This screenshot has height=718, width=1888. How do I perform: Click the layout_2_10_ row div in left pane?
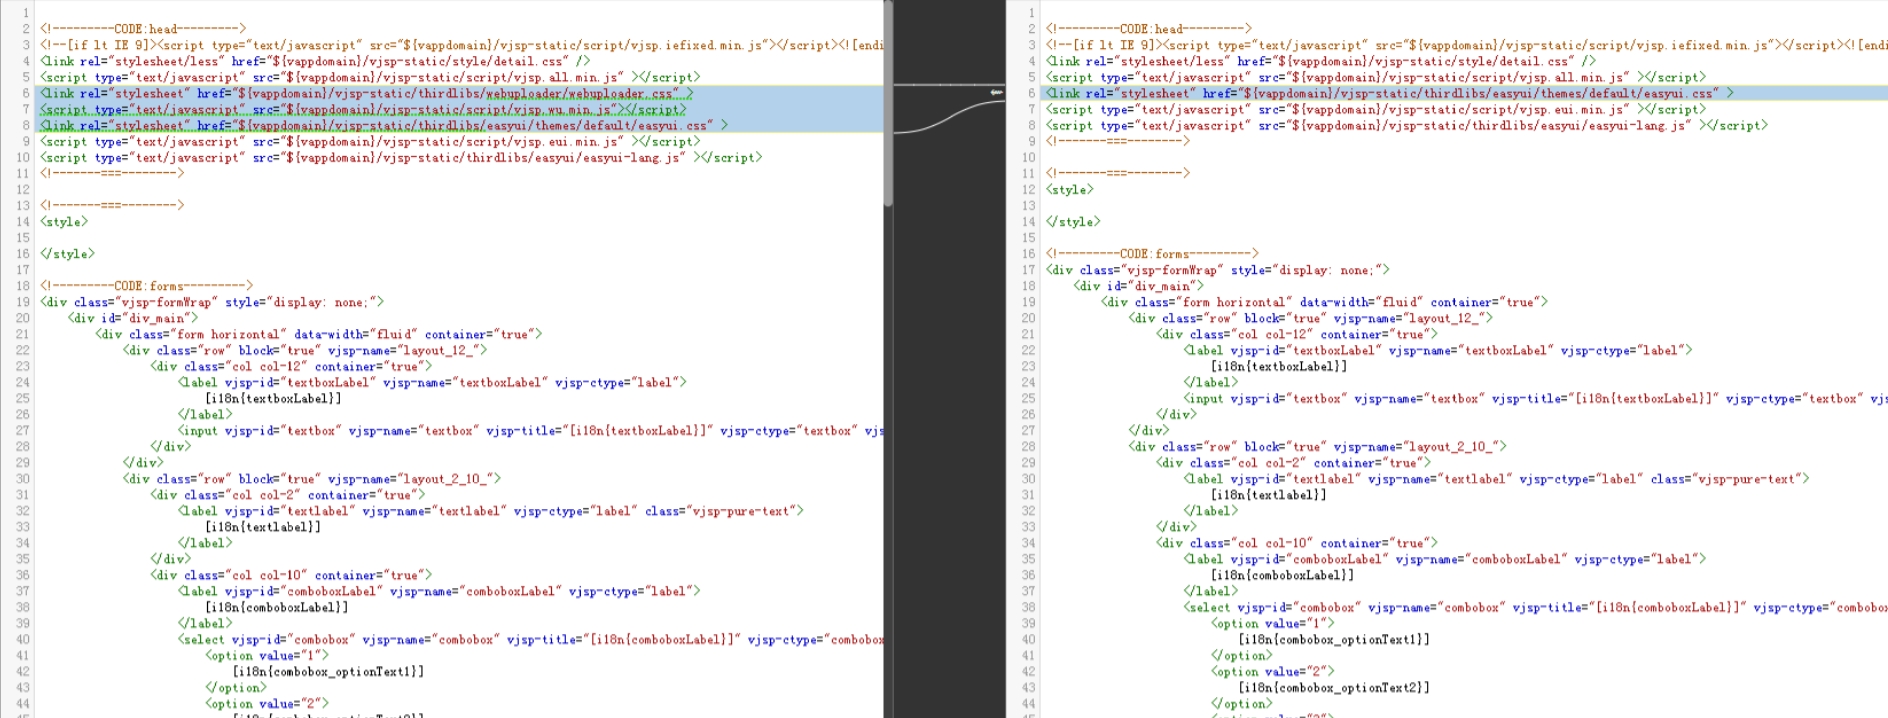[x=312, y=479]
